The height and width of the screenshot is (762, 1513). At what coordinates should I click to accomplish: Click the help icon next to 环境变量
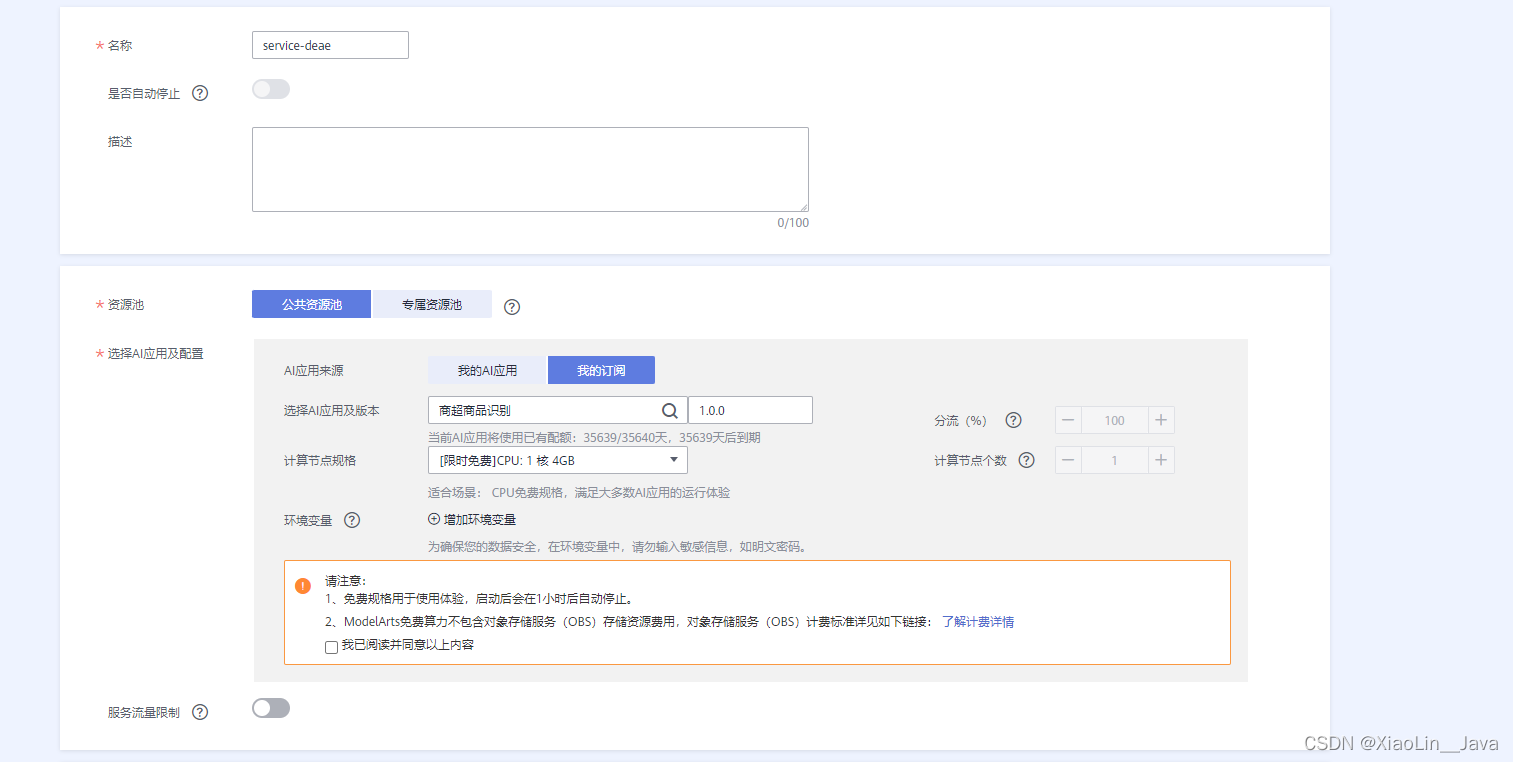[351, 520]
